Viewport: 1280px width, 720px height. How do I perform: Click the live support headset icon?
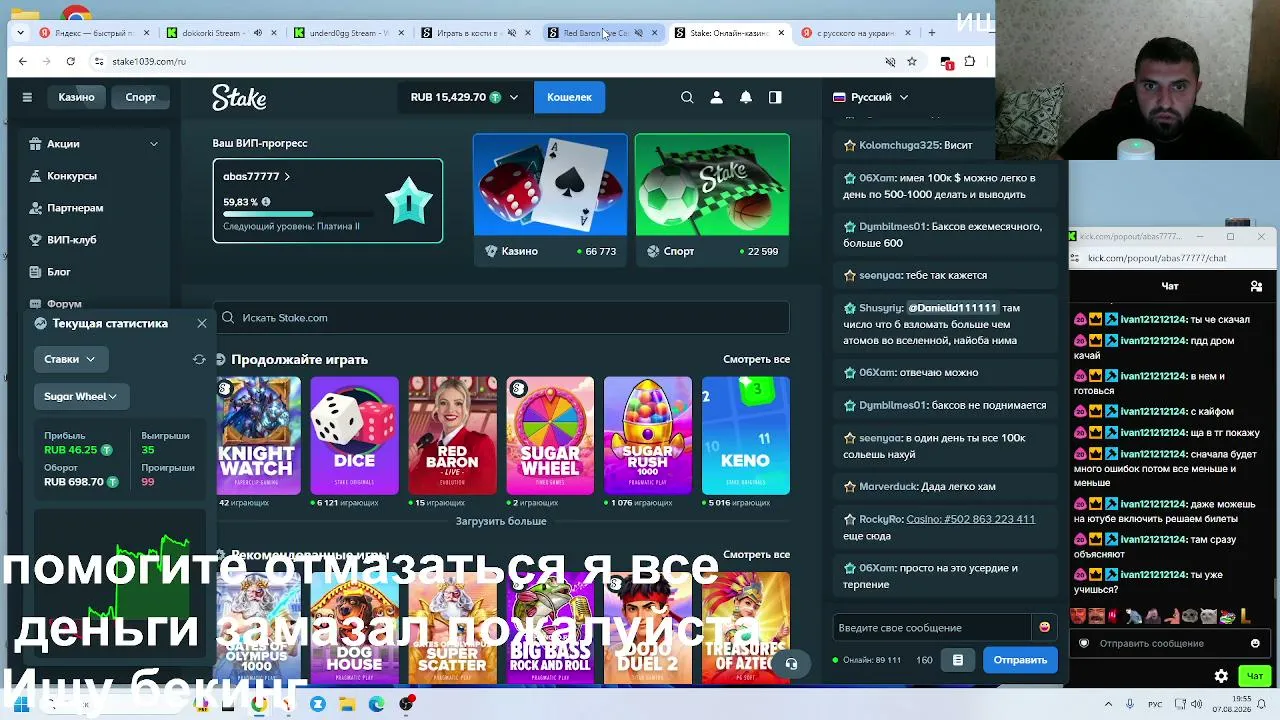(x=791, y=663)
